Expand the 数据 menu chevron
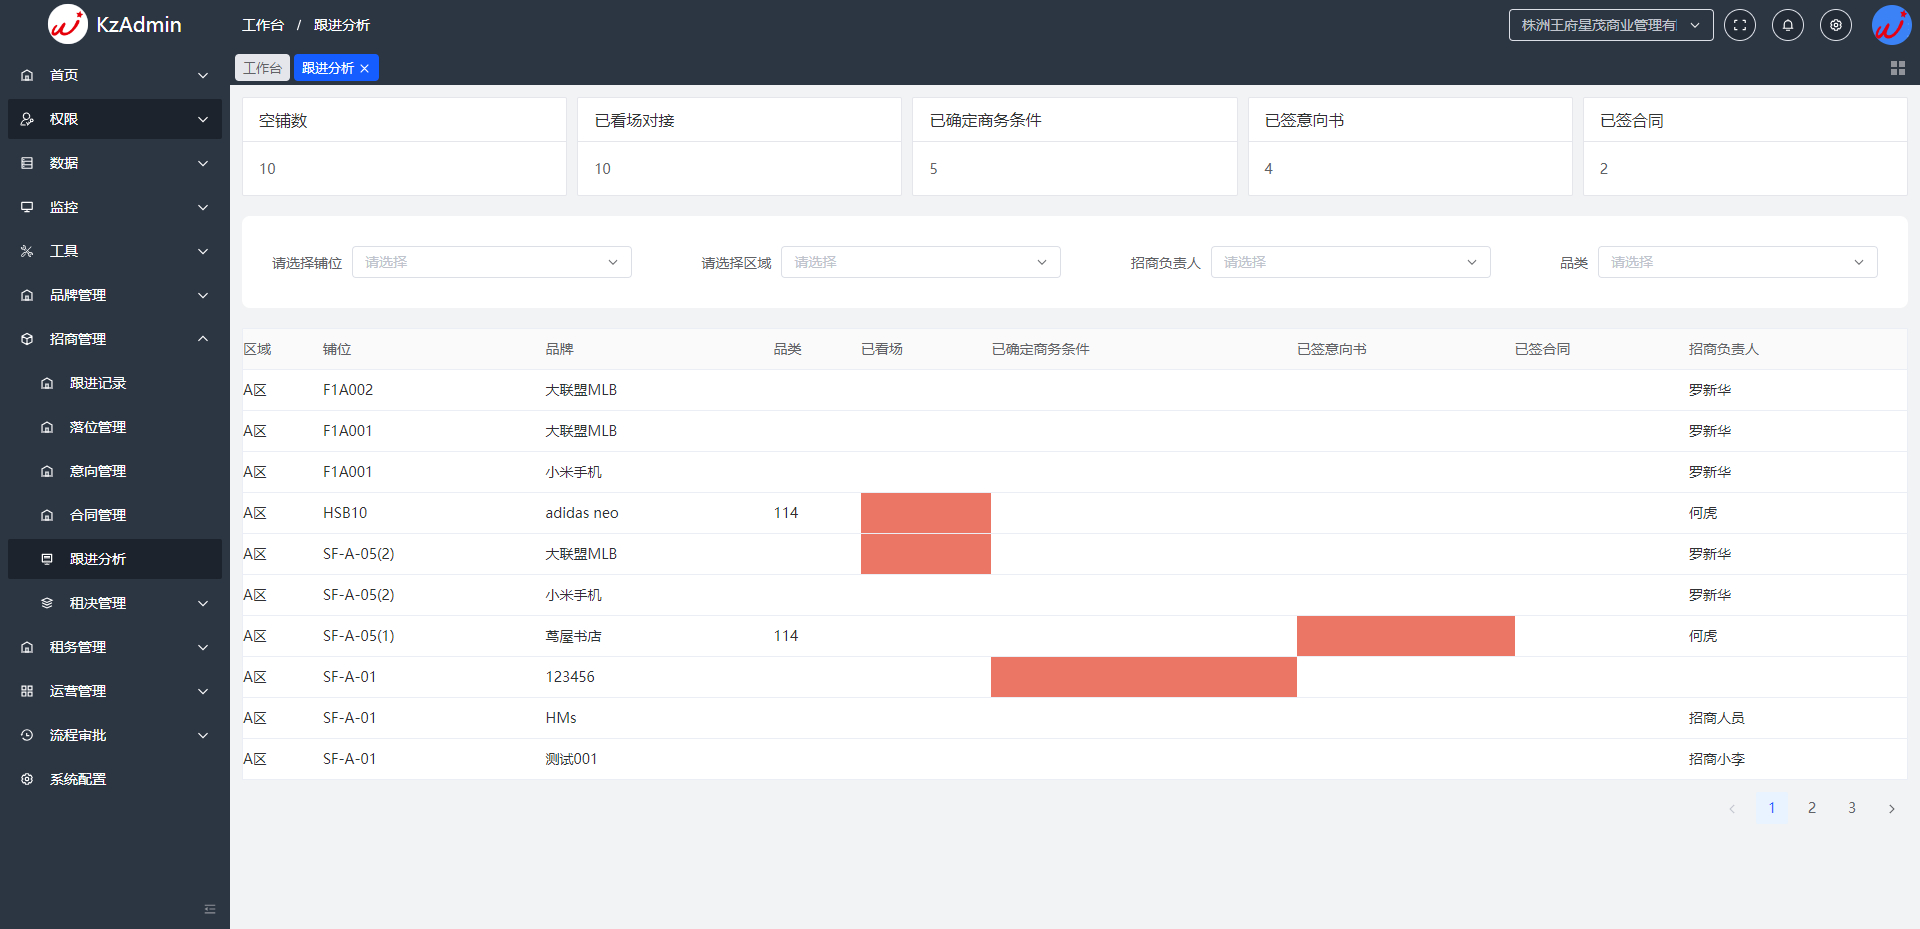Screen dimensions: 1920x929 click(203, 163)
